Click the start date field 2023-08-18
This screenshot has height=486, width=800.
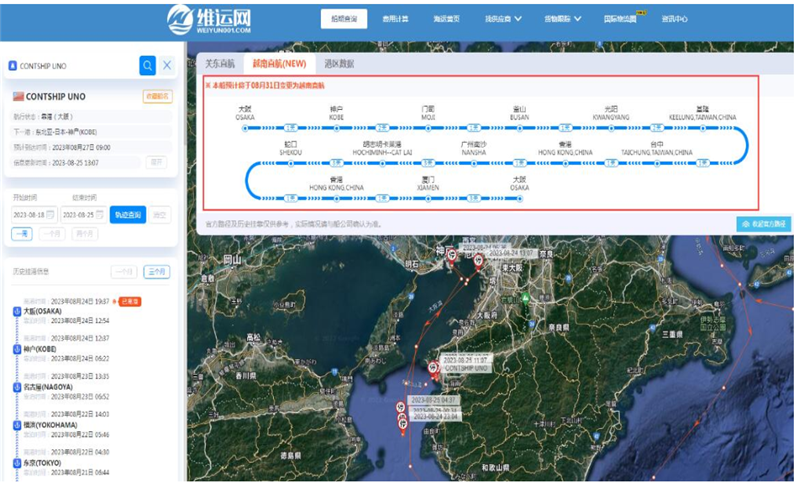click(34, 215)
